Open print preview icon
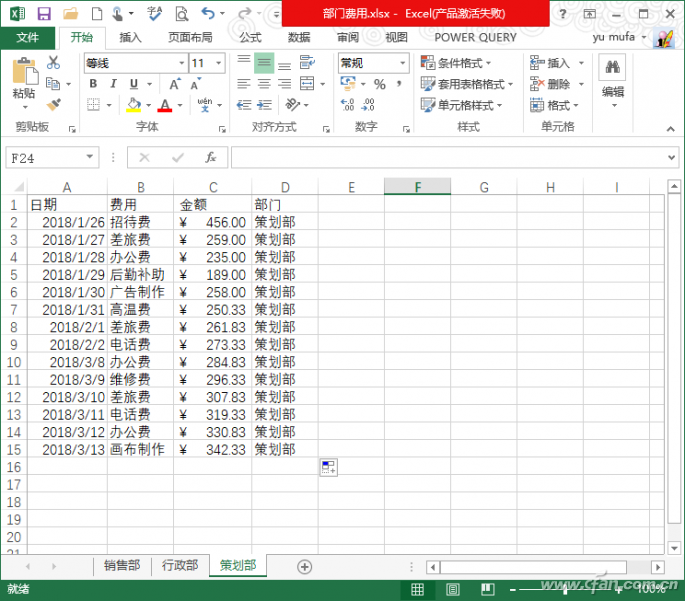The width and height of the screenshot is (685, 601). (182, 14)
